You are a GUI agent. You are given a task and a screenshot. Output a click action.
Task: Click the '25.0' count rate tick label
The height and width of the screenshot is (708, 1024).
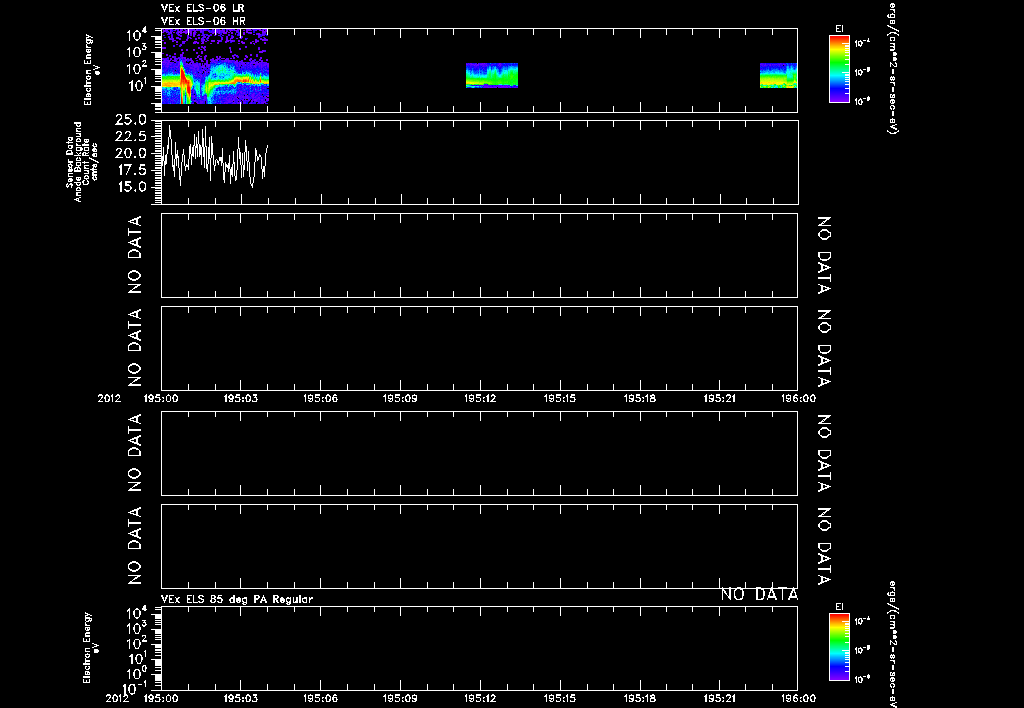pos(133,120)
